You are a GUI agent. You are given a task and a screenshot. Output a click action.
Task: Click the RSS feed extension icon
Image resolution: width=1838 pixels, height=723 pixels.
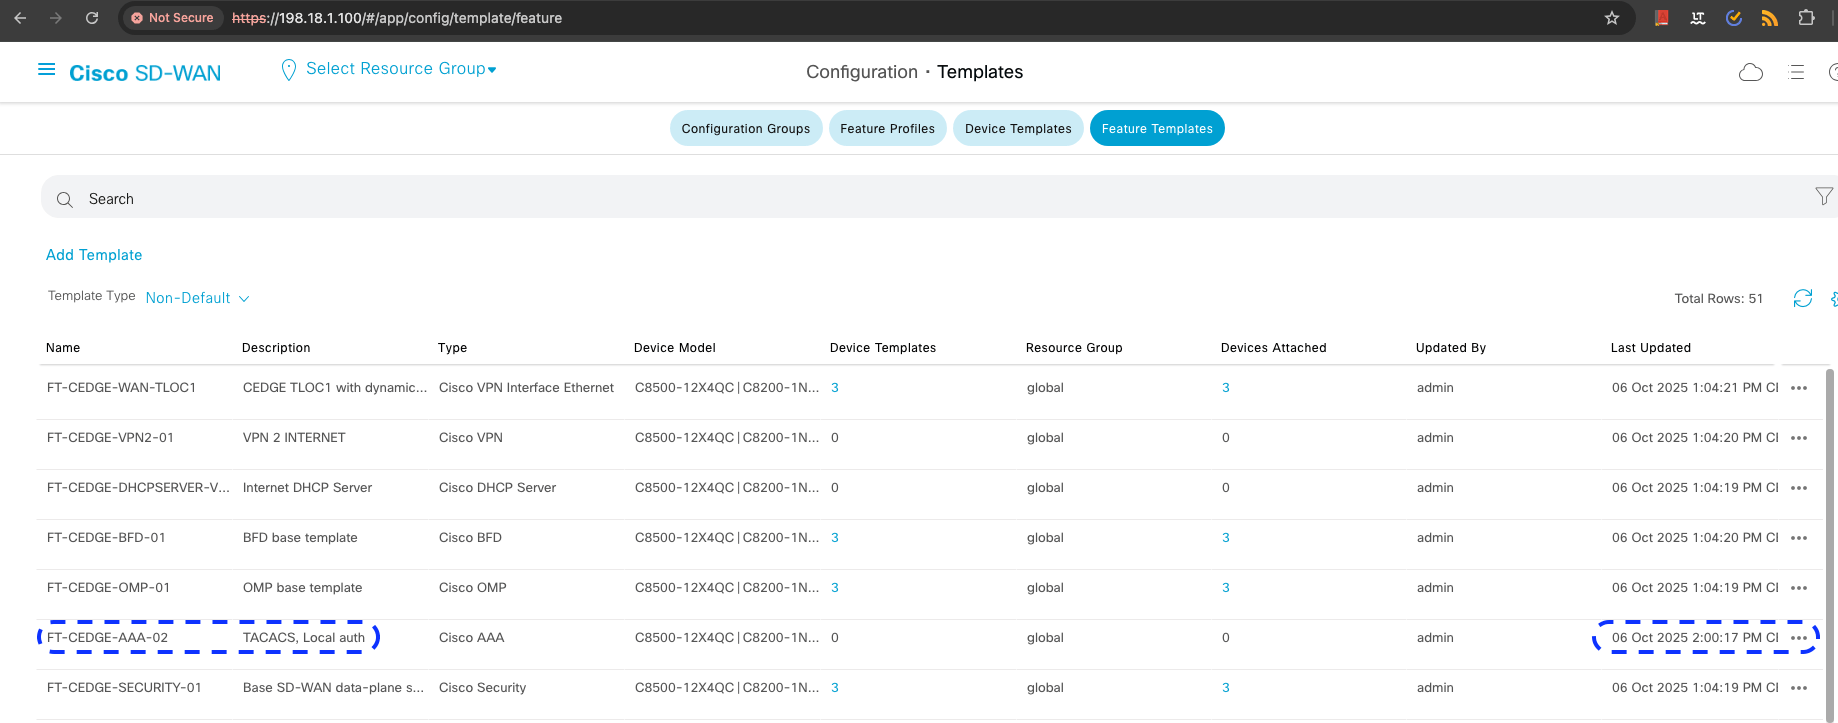click(x=1770, y=18)
